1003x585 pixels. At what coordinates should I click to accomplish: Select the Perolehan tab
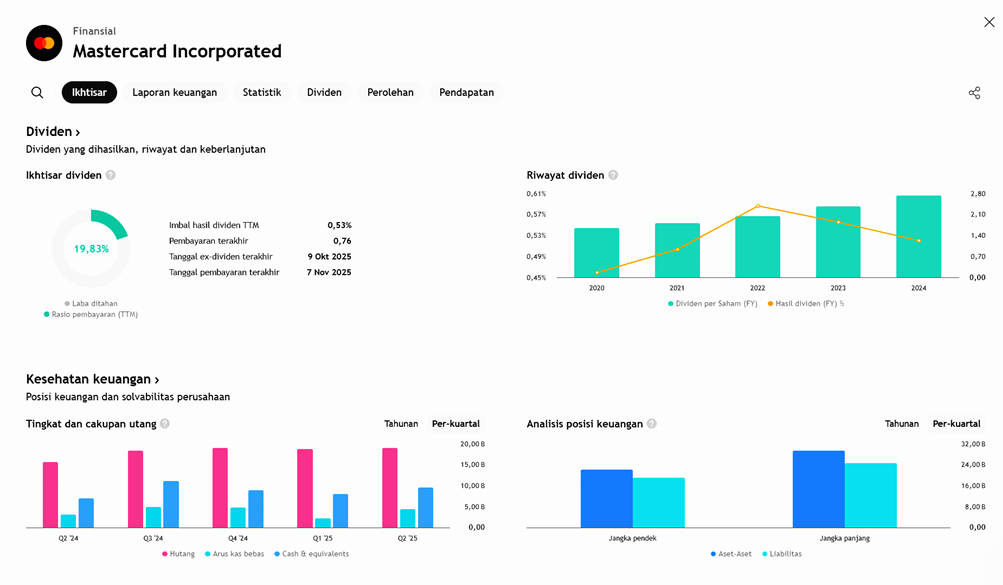(390, 93)
